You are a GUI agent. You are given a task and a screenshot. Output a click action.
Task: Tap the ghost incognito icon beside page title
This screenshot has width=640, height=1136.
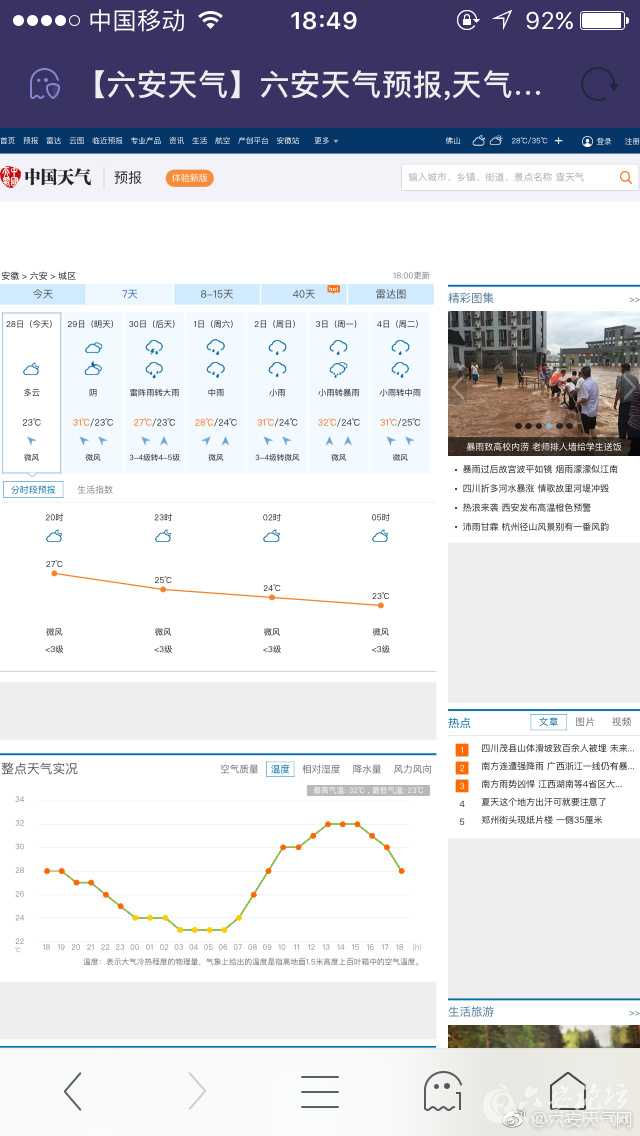[44, 85]
